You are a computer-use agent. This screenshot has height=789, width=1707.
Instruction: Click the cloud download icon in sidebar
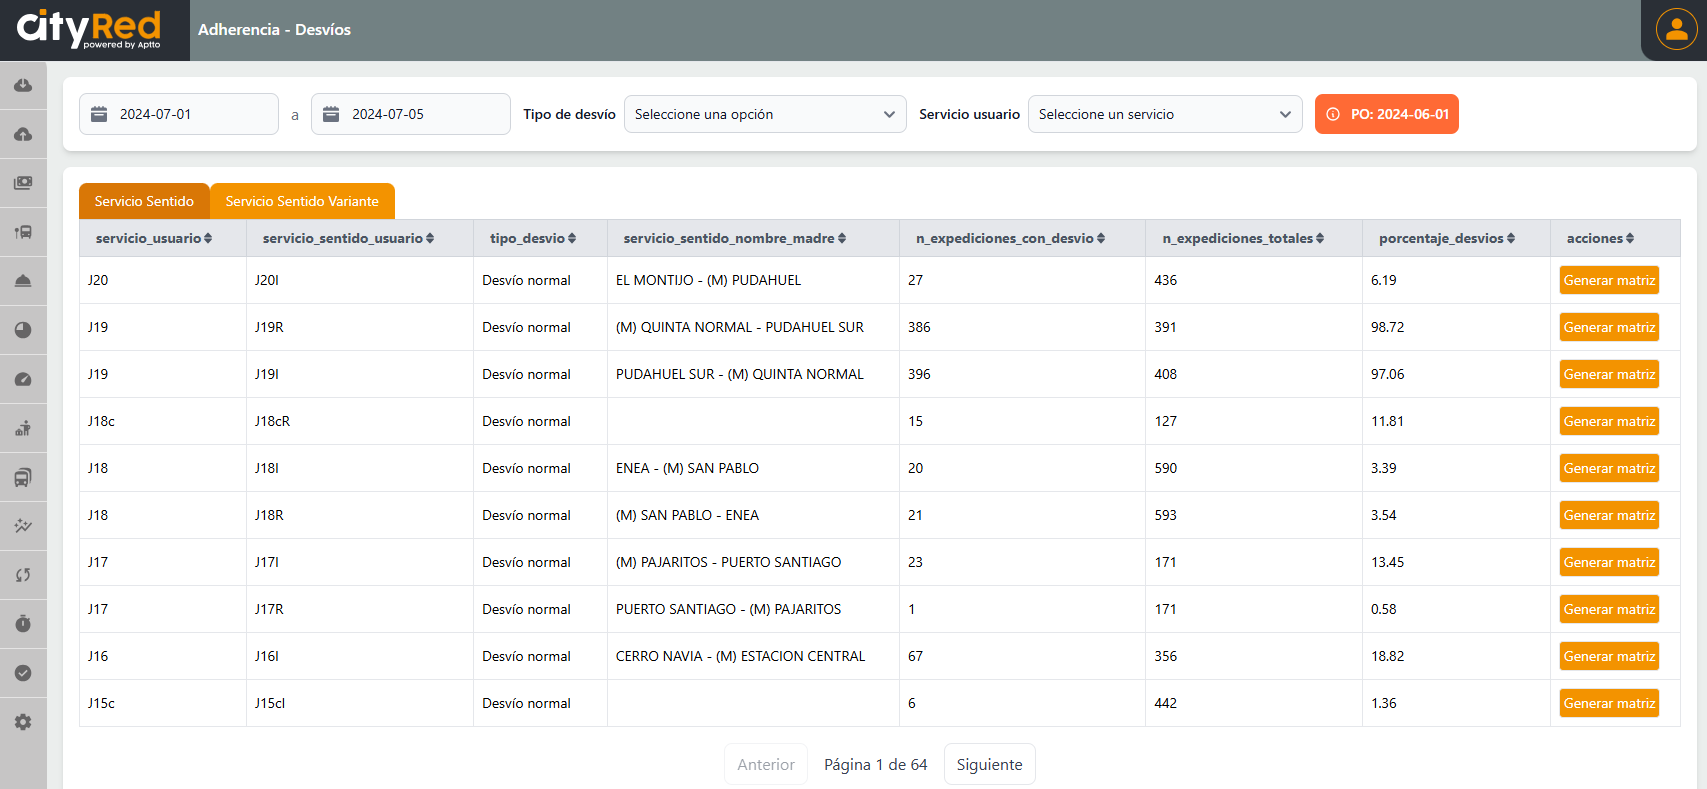pyautogui.click(x=23, y=85)
